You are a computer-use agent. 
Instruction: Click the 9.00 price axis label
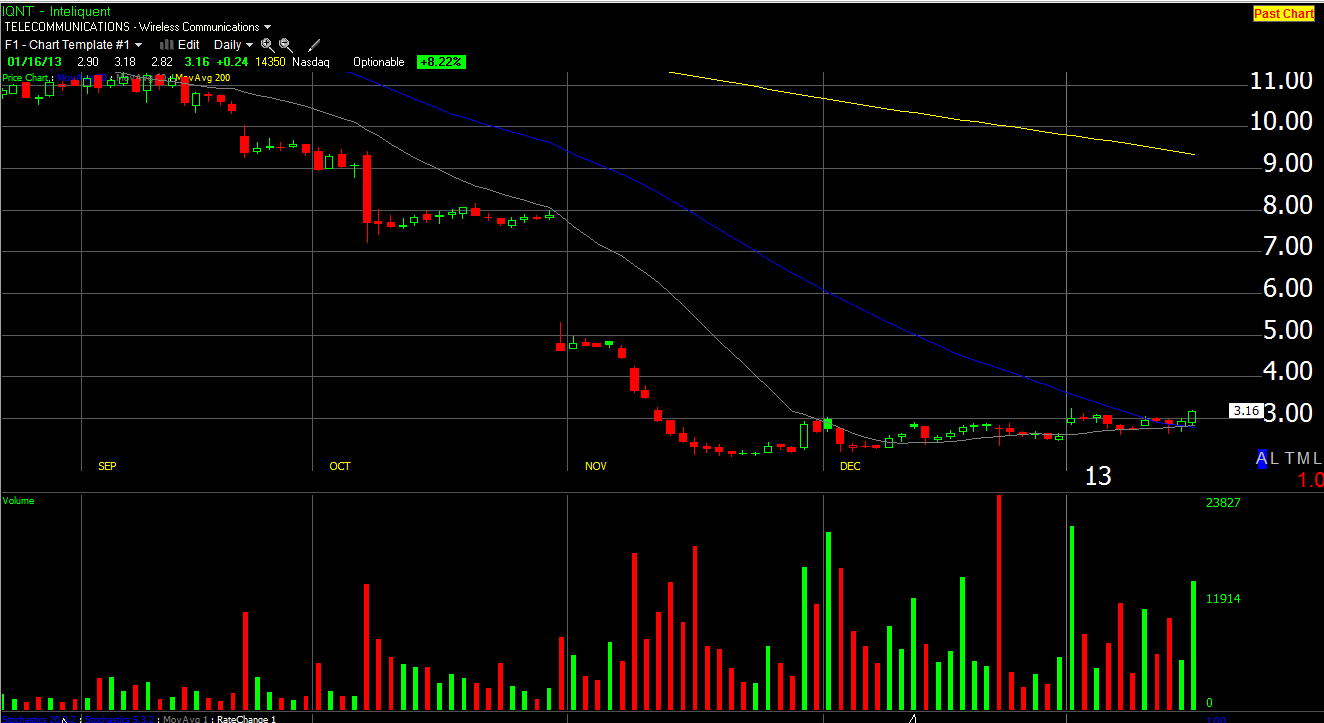(x=1286, y=163)
